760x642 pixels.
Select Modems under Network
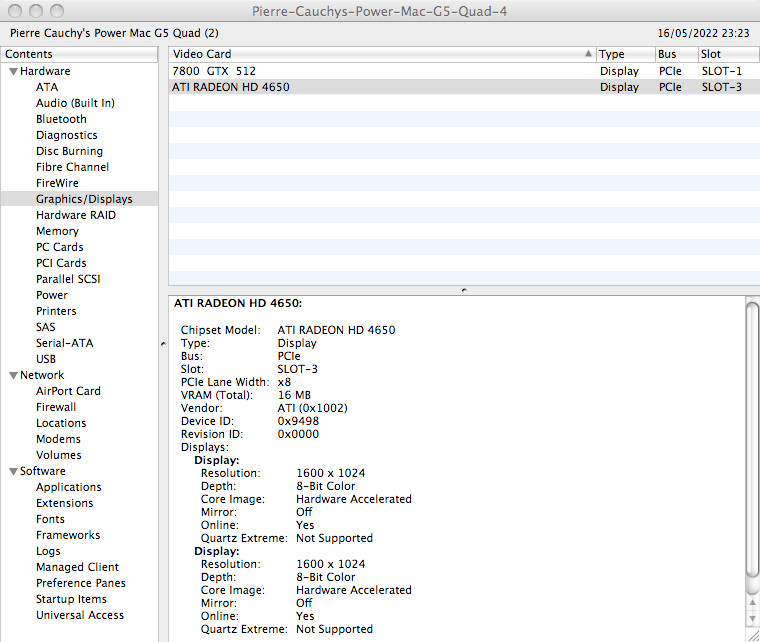tap(58, 439)
